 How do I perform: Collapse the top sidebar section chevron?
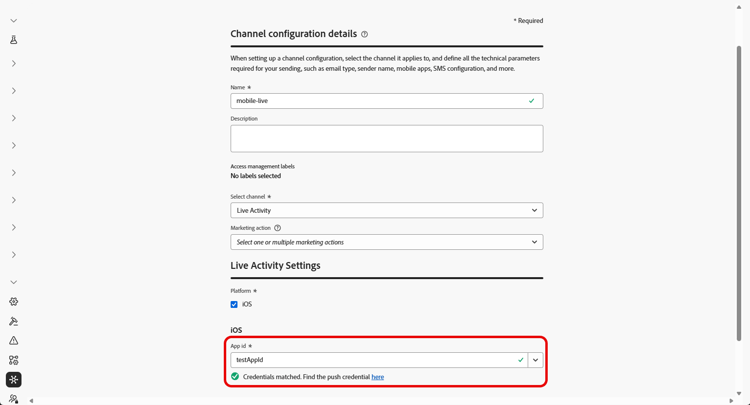coord(14,21)
